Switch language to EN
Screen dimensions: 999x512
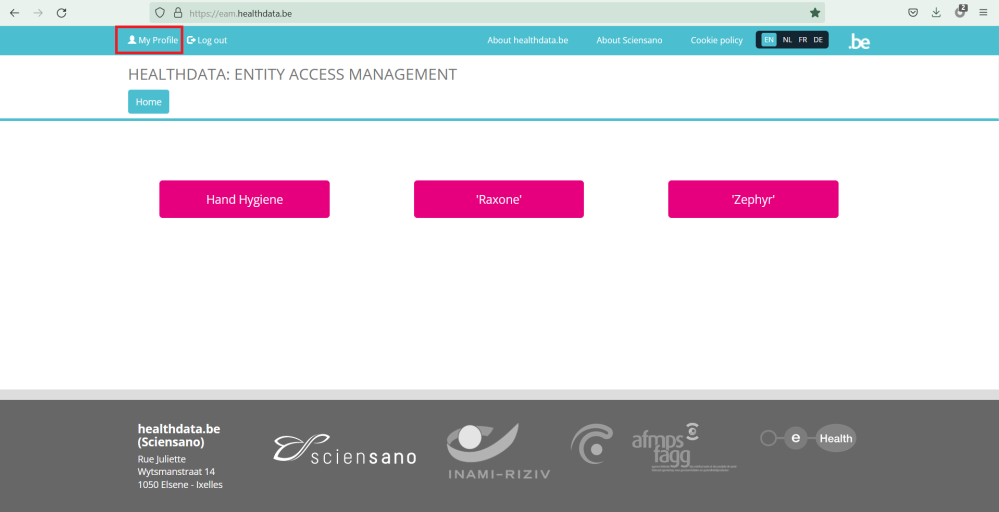pyautogui.click(x=768, y=40)
